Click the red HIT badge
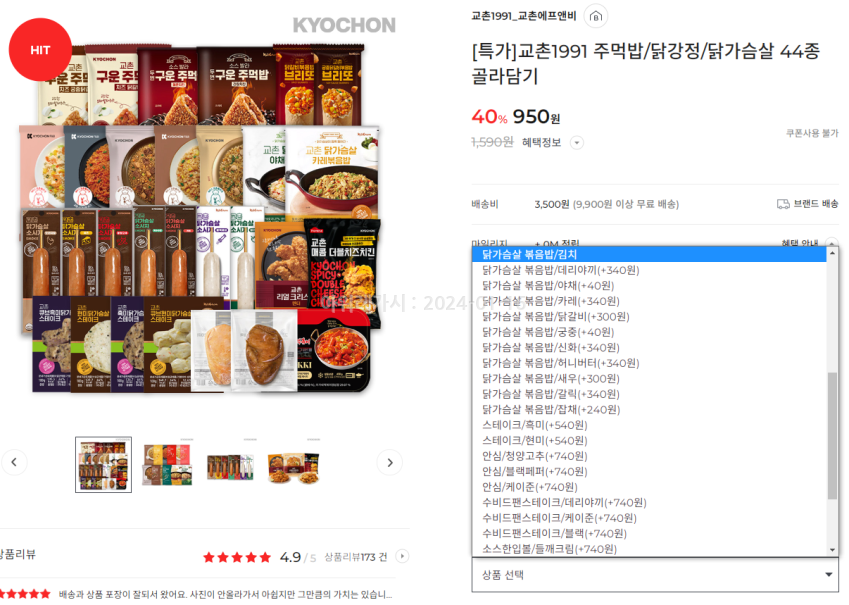 [41, 50]
